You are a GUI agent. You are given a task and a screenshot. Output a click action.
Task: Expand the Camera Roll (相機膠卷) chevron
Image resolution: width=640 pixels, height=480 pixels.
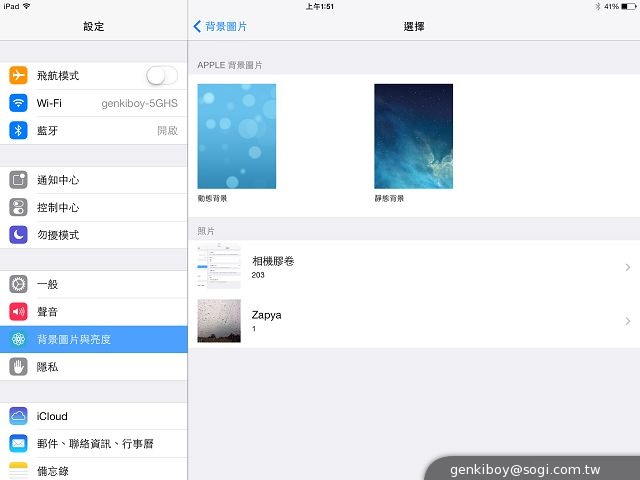[x=628, y=267]
